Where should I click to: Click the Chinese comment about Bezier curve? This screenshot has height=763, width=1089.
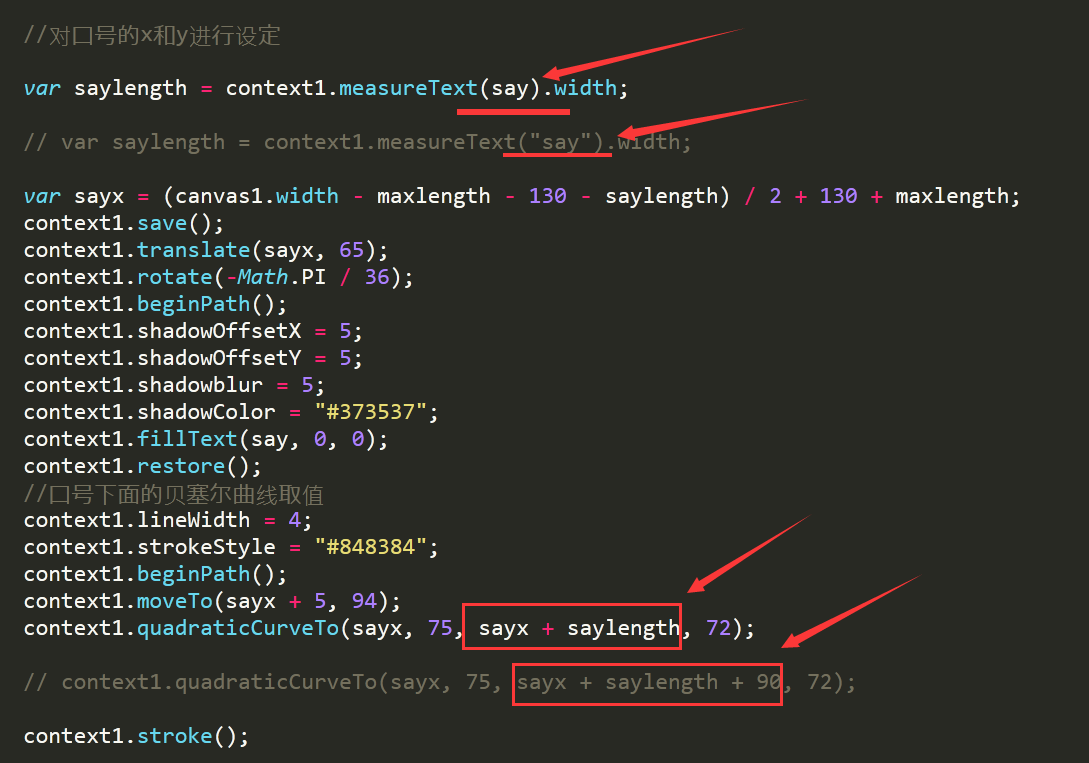pos(174,494)
